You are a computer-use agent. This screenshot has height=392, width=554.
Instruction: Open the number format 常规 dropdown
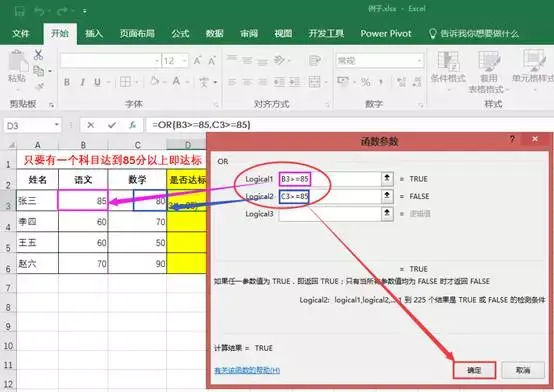[x=419, y=61]
